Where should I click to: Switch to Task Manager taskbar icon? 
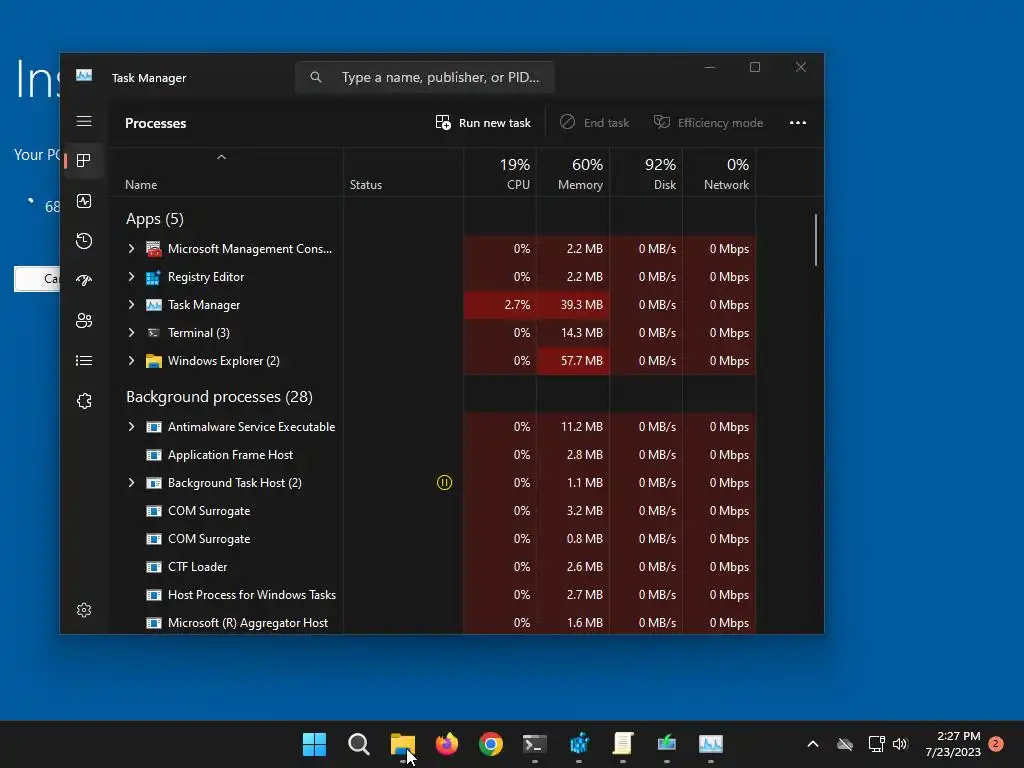[711, 744]
